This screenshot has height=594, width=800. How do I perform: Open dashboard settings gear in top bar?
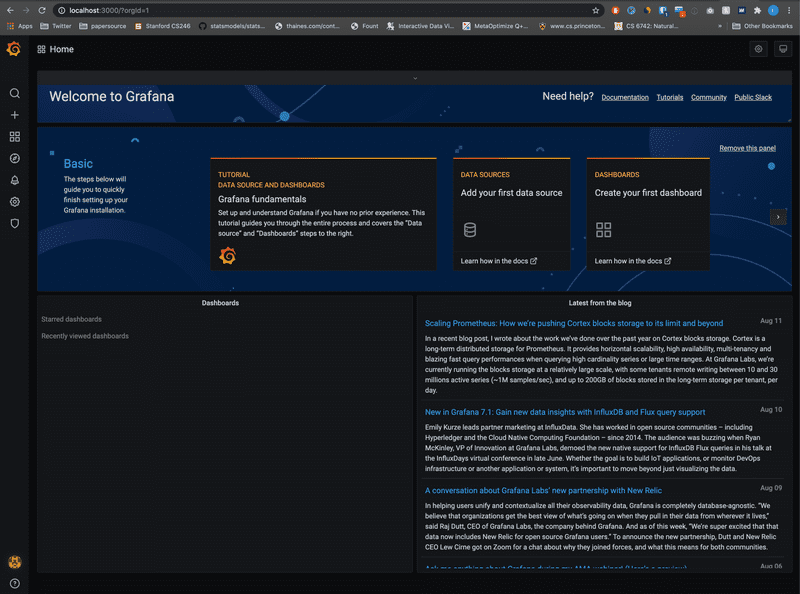click(759, 50)
